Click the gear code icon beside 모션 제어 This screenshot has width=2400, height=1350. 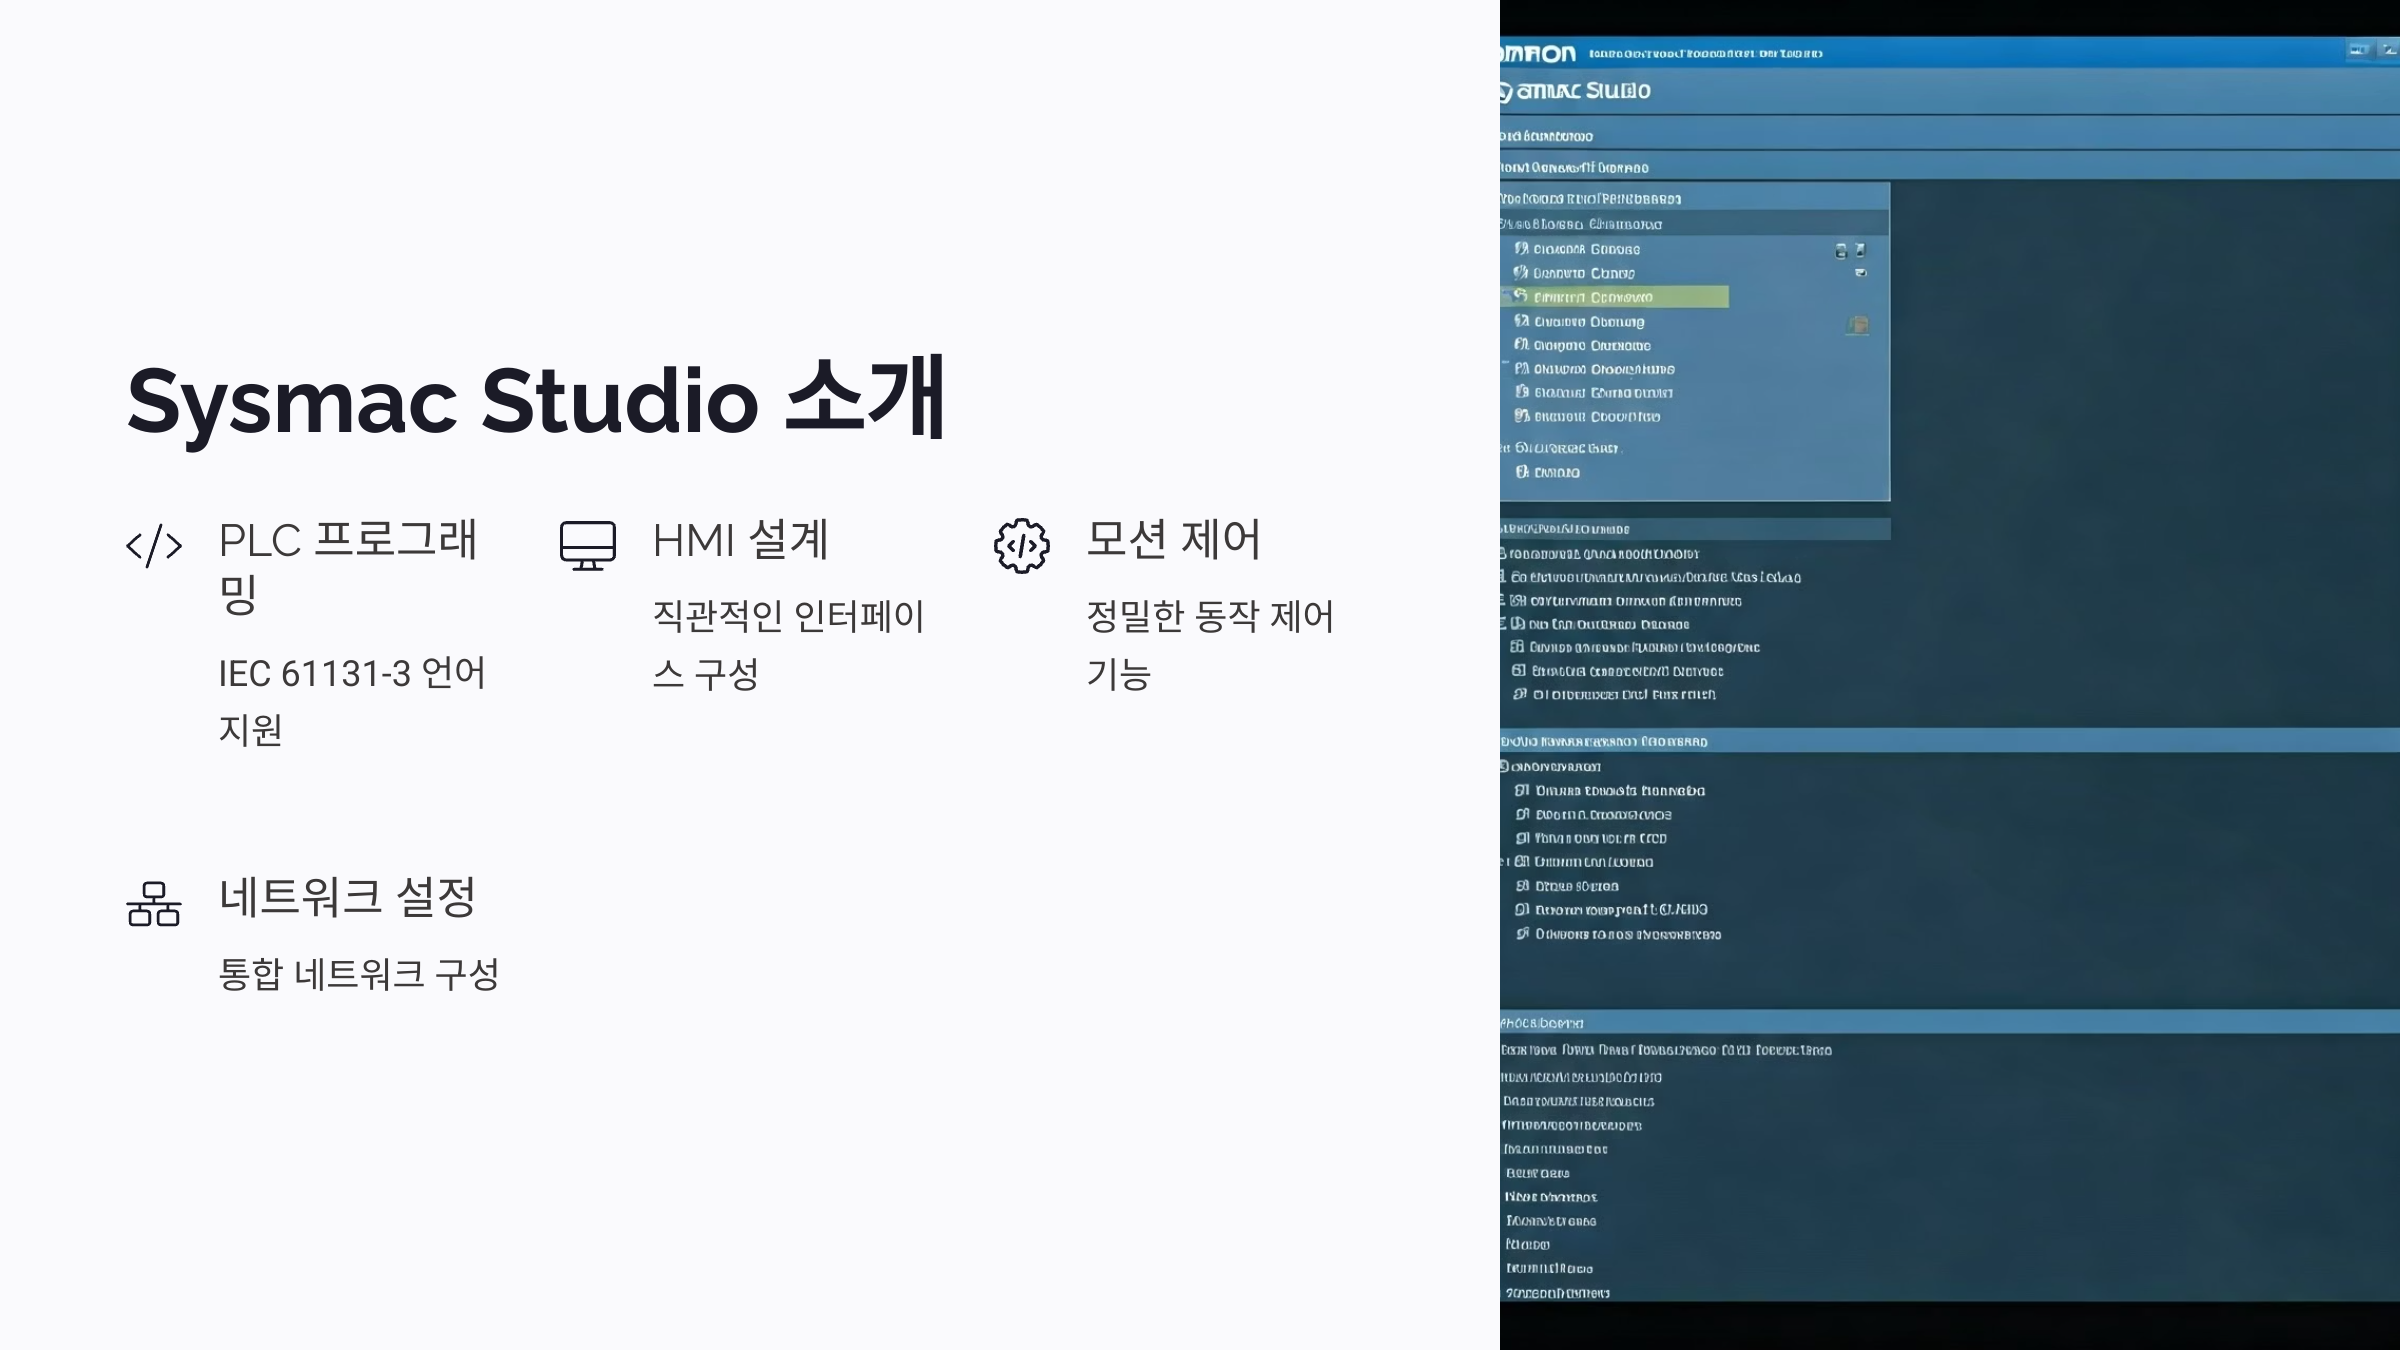coord(1021,546)
